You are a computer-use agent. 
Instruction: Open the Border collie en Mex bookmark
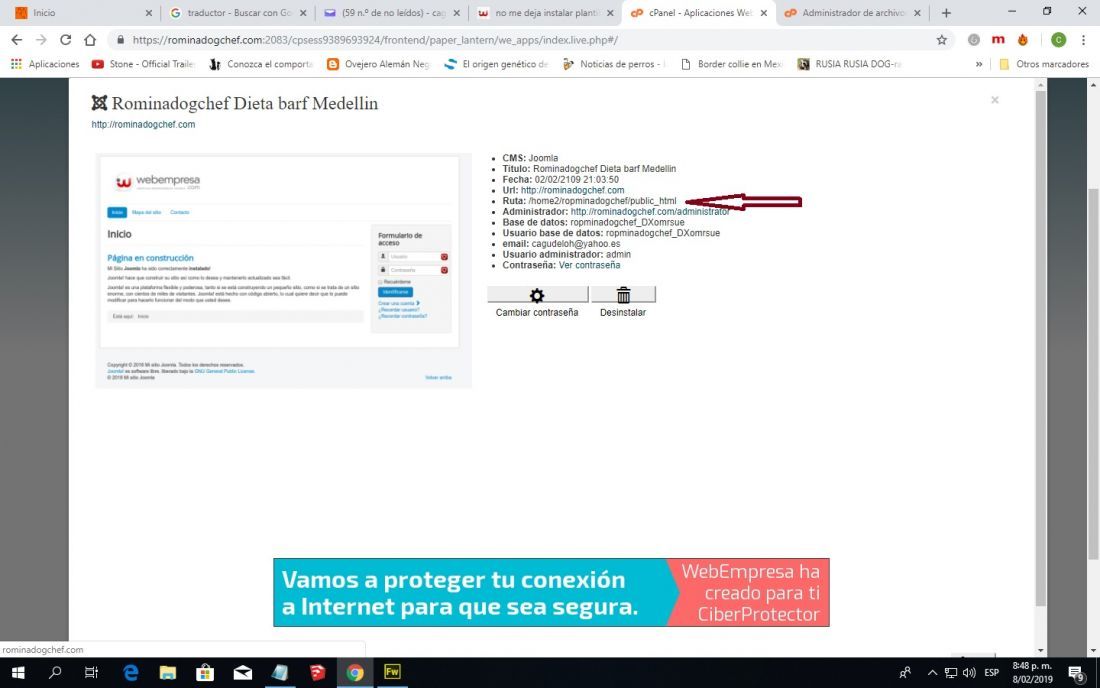click(x=731, y=64)
